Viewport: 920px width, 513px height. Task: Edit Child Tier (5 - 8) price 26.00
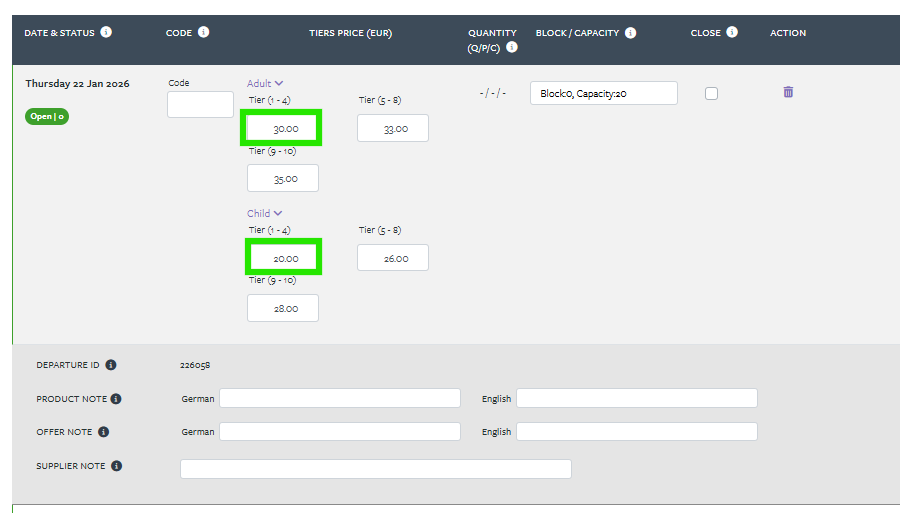[x=393, y=258]
